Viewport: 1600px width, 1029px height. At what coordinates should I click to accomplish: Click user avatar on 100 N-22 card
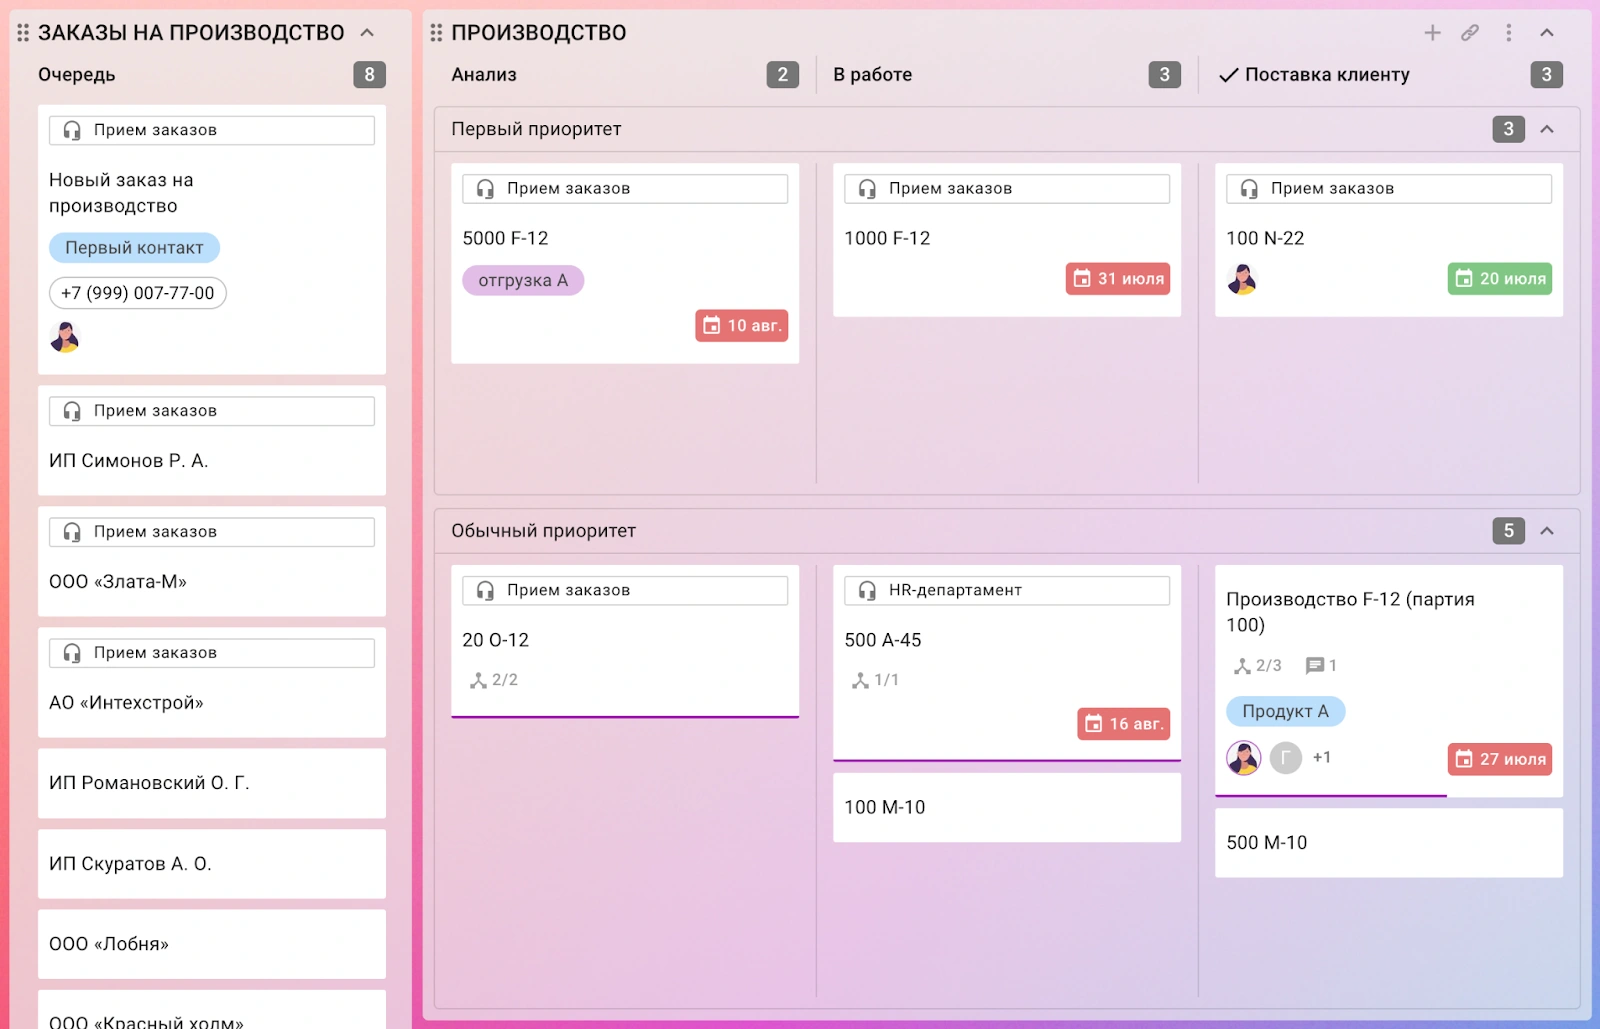pyautogui.click(x=1242, y=279)
